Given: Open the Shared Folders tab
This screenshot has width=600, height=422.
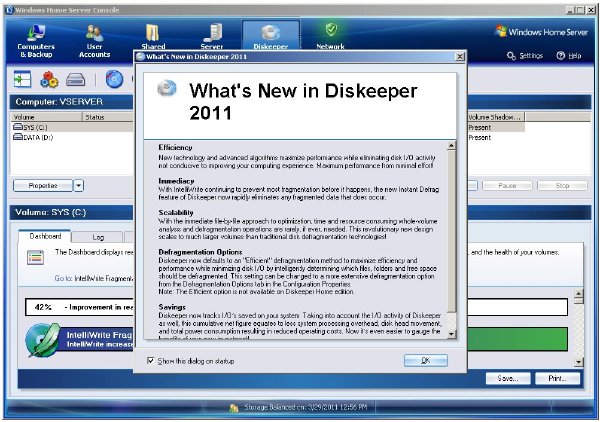Looking at the screenshot, I should click(x=153, y=37).
